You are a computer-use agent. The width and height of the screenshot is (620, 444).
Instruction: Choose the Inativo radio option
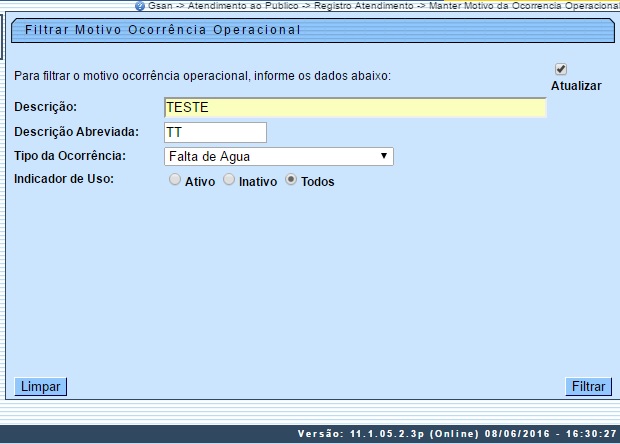click(x=229, y=179)
